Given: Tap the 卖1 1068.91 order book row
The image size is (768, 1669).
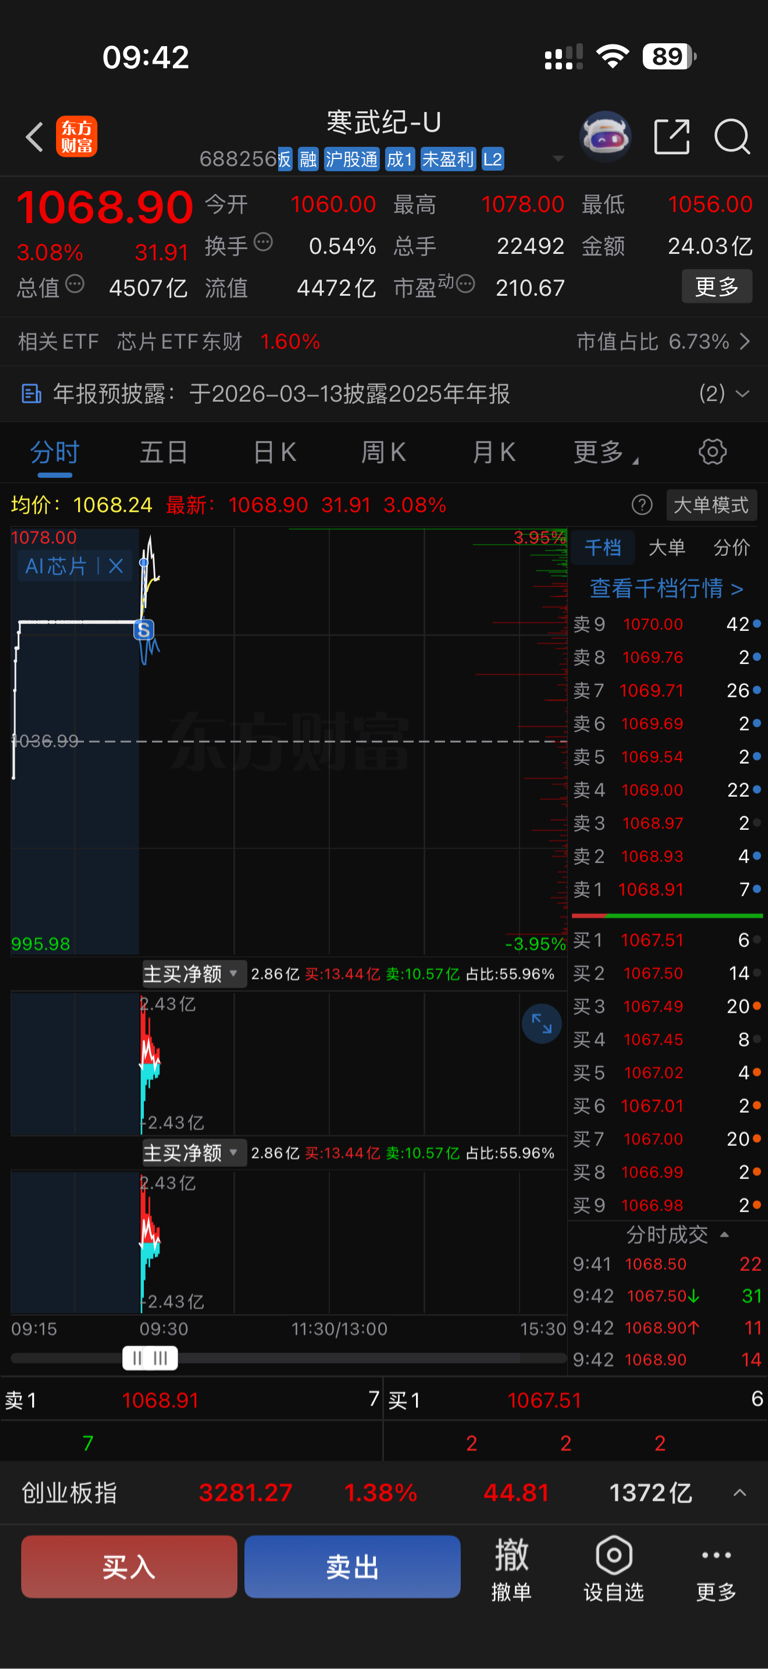Looking at the screenshot, I should click(x=667, y=889).
